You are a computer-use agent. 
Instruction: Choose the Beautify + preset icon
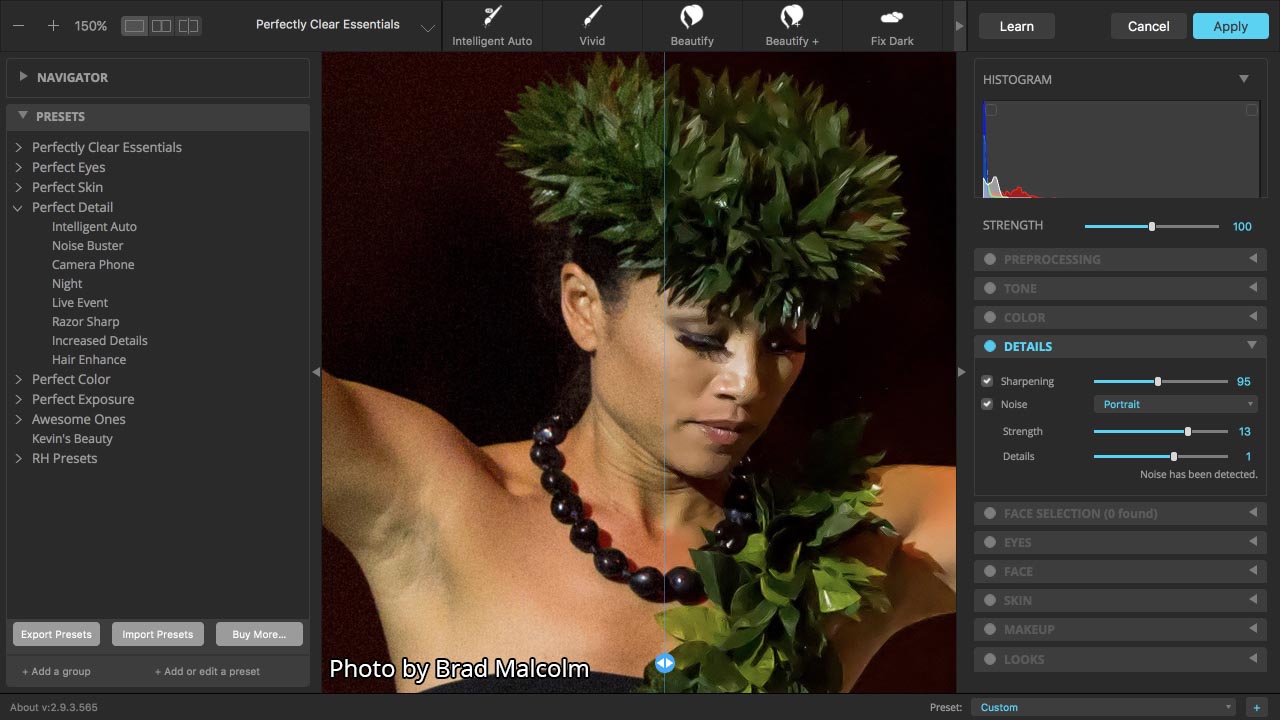pyautogui.click(x=792, y=16)
